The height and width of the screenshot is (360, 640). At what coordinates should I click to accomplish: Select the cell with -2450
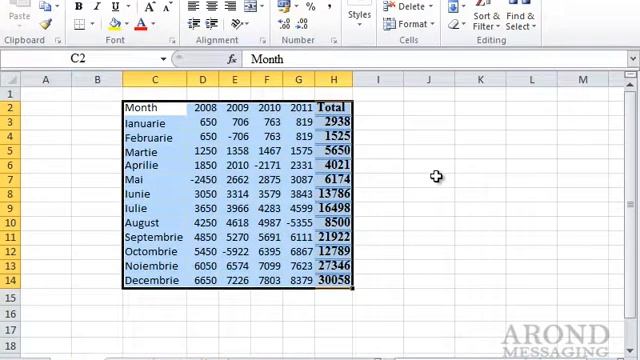point(203,180)
